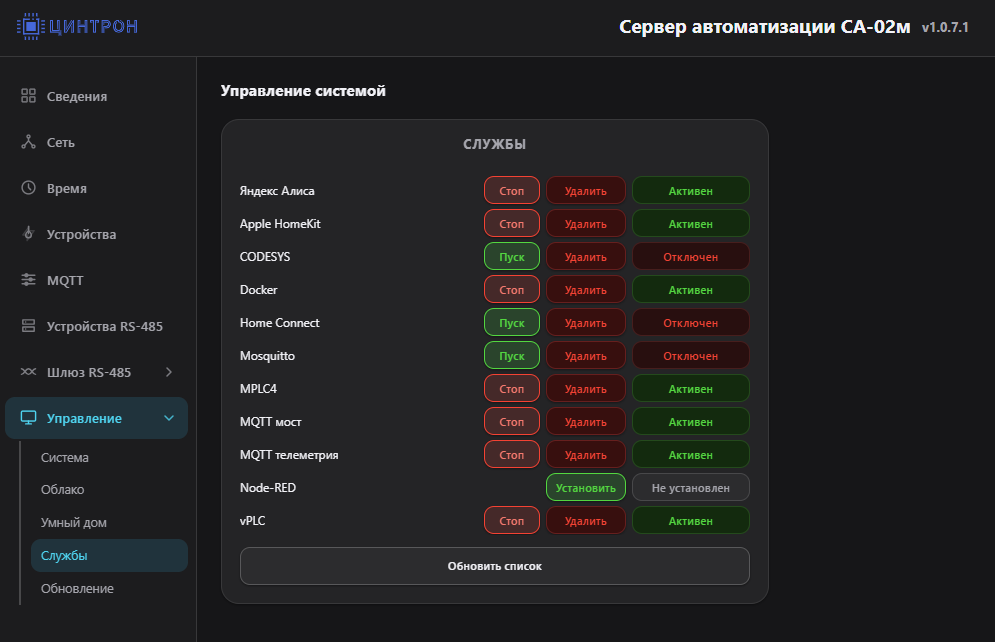Click the Сеть network icon
The height and width of the screenshot is (642, 995).
click(29, 142)
